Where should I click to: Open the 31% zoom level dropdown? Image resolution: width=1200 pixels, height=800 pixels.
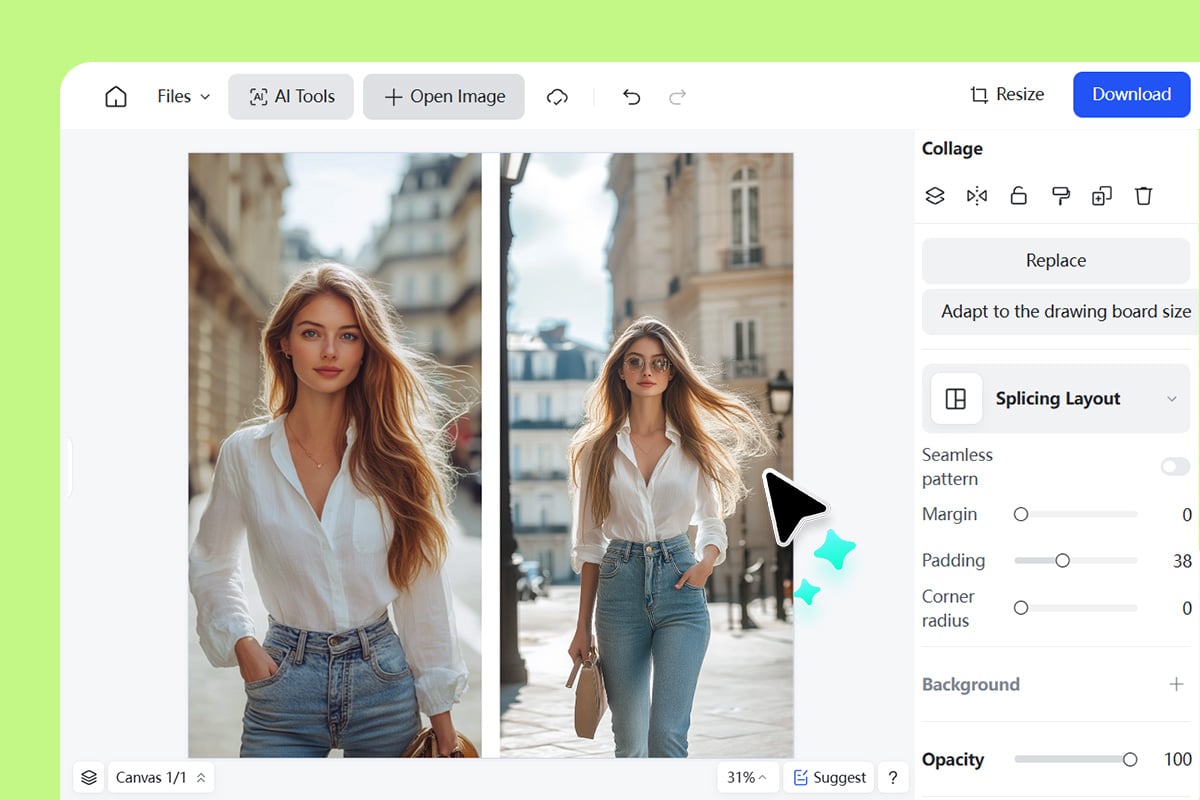tap(747, 777)
